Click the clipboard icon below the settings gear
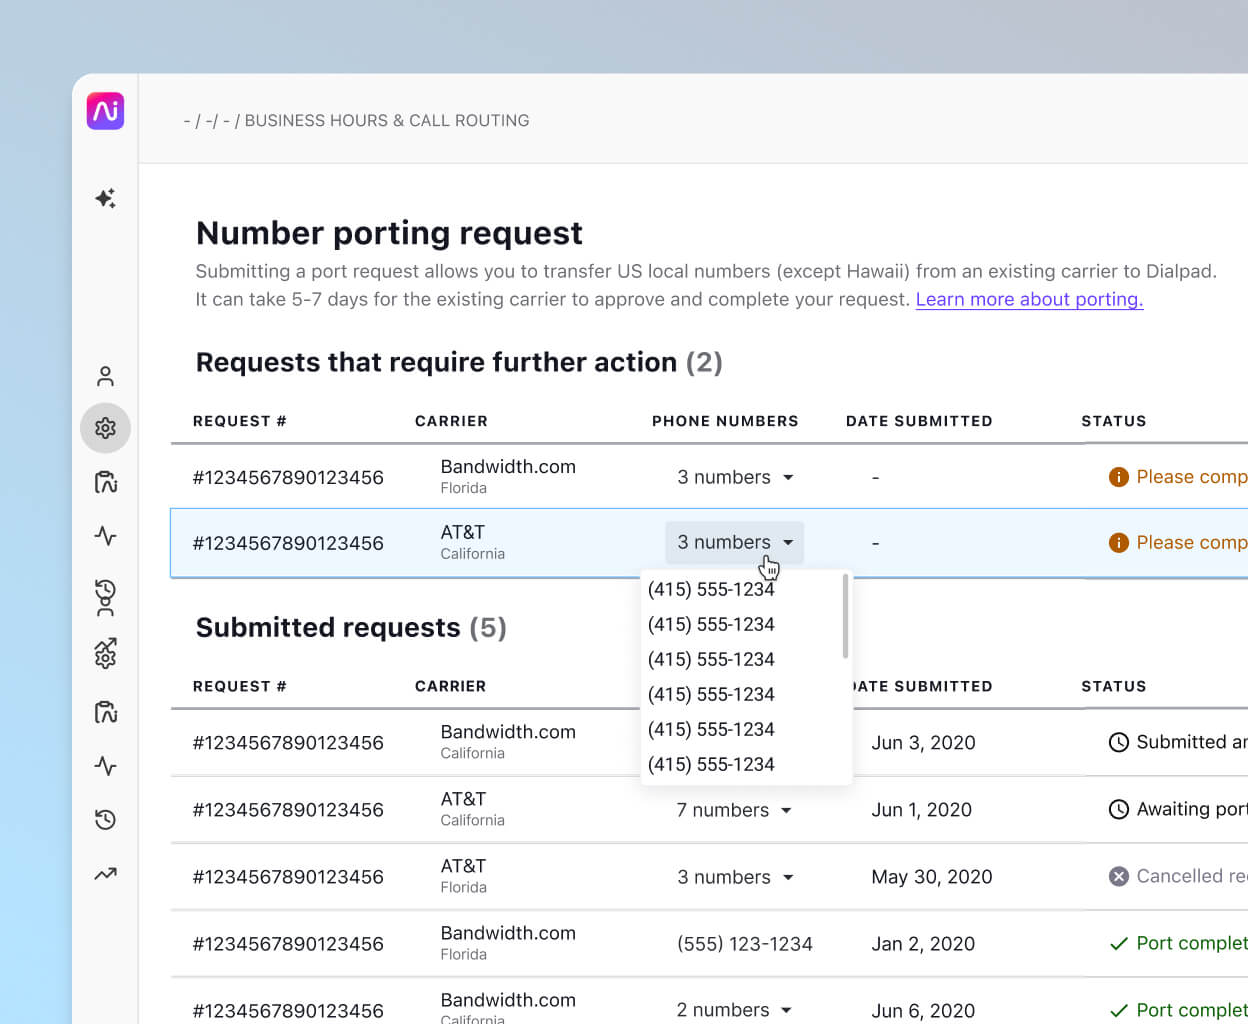This screenshot has width=1248, height=1024. pyautogui.click(x=105, y=482)
